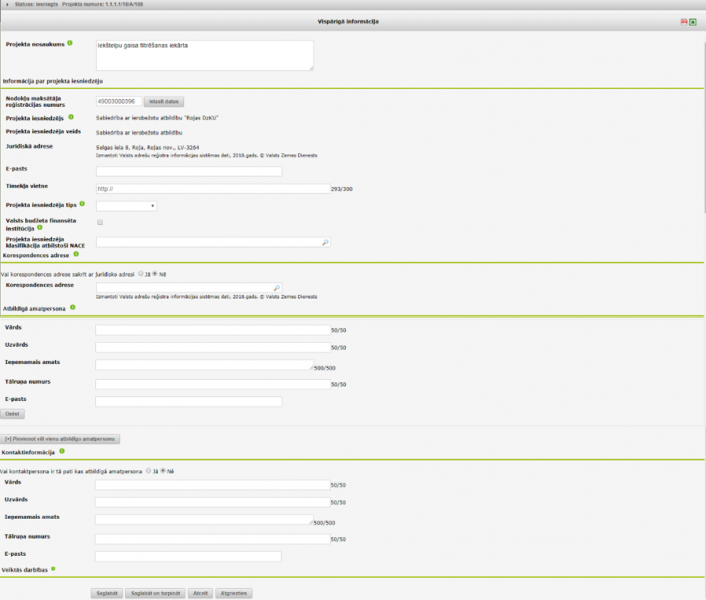
Task: Select 'Jā' for korespondences adrese matches juridisko
Action: [x=141, y=271]
